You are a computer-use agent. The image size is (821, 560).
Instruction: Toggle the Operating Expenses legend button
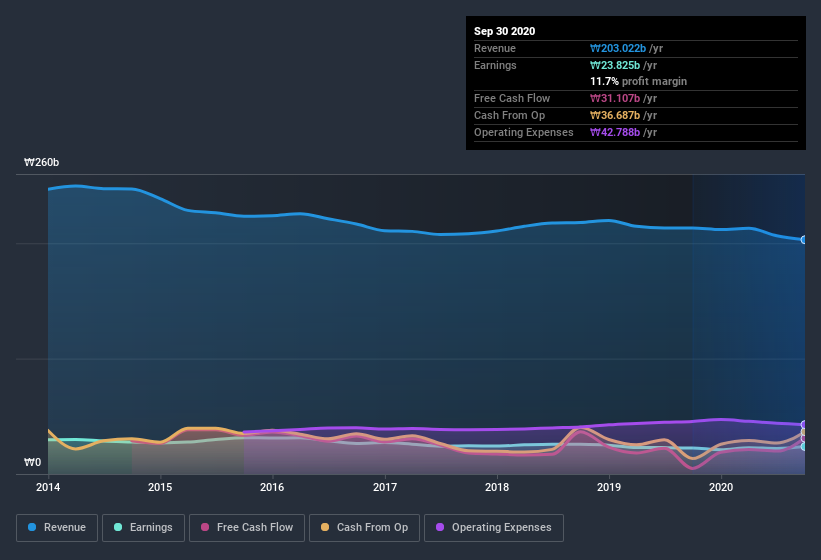click(494, 528)
